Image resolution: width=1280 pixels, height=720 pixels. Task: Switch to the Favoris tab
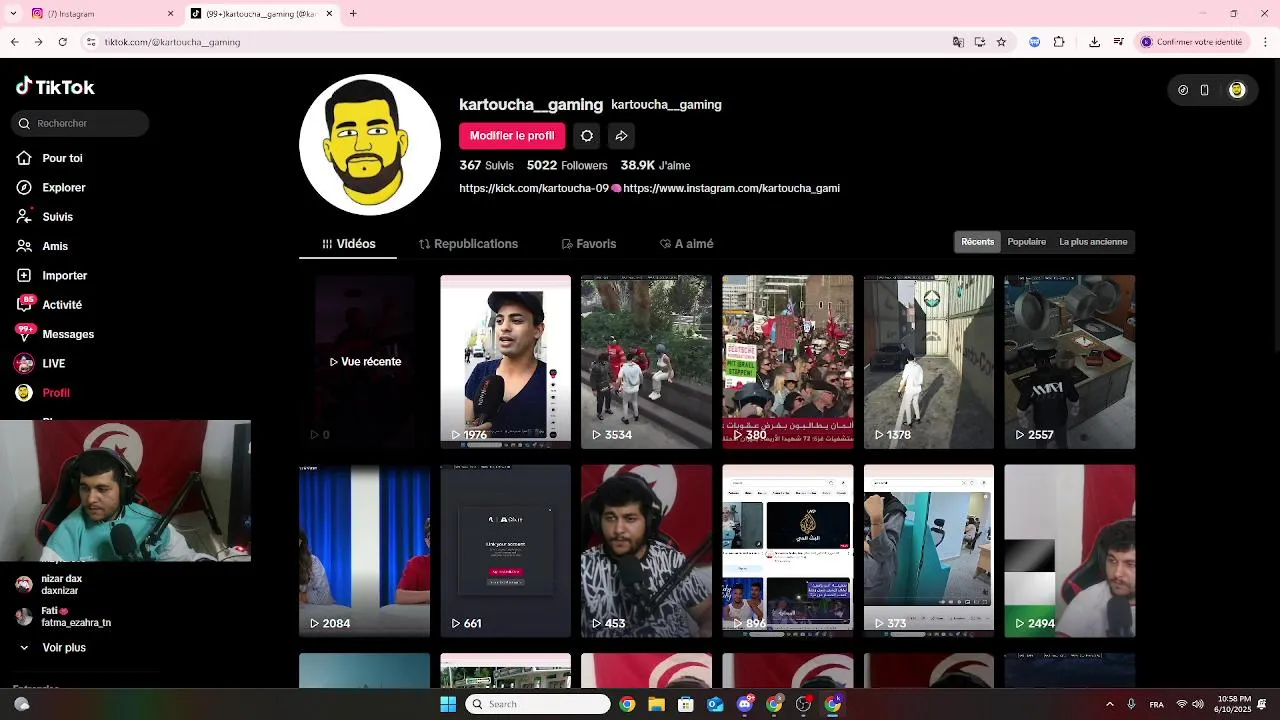coord(588,244)
